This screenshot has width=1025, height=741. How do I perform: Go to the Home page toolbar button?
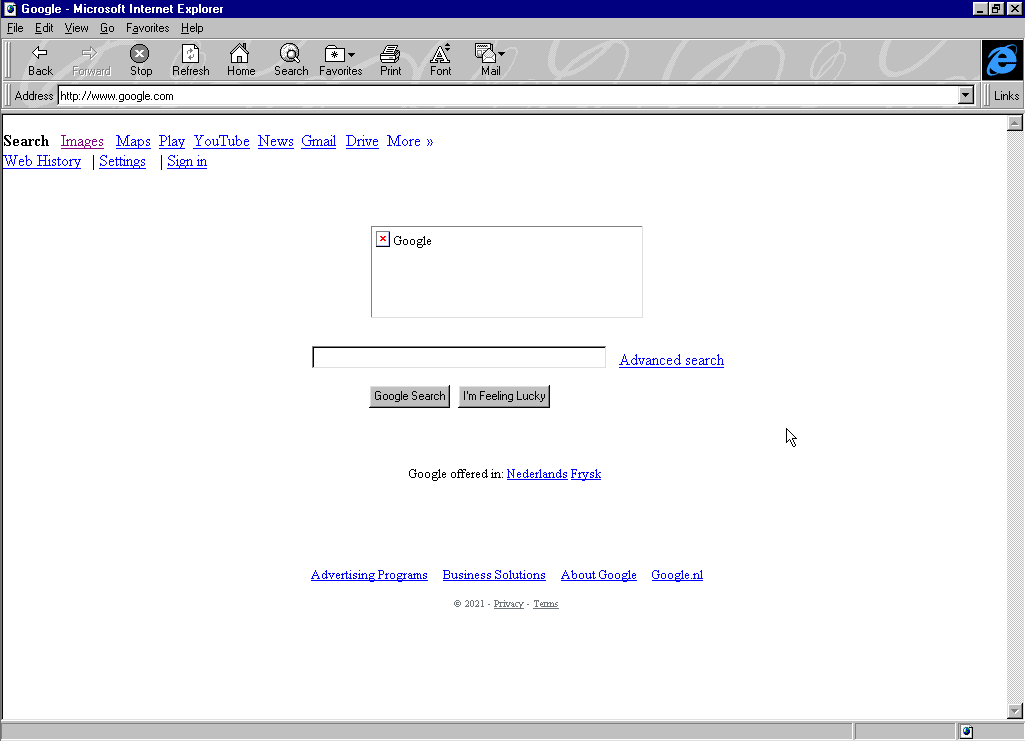[x=241, y=60]
